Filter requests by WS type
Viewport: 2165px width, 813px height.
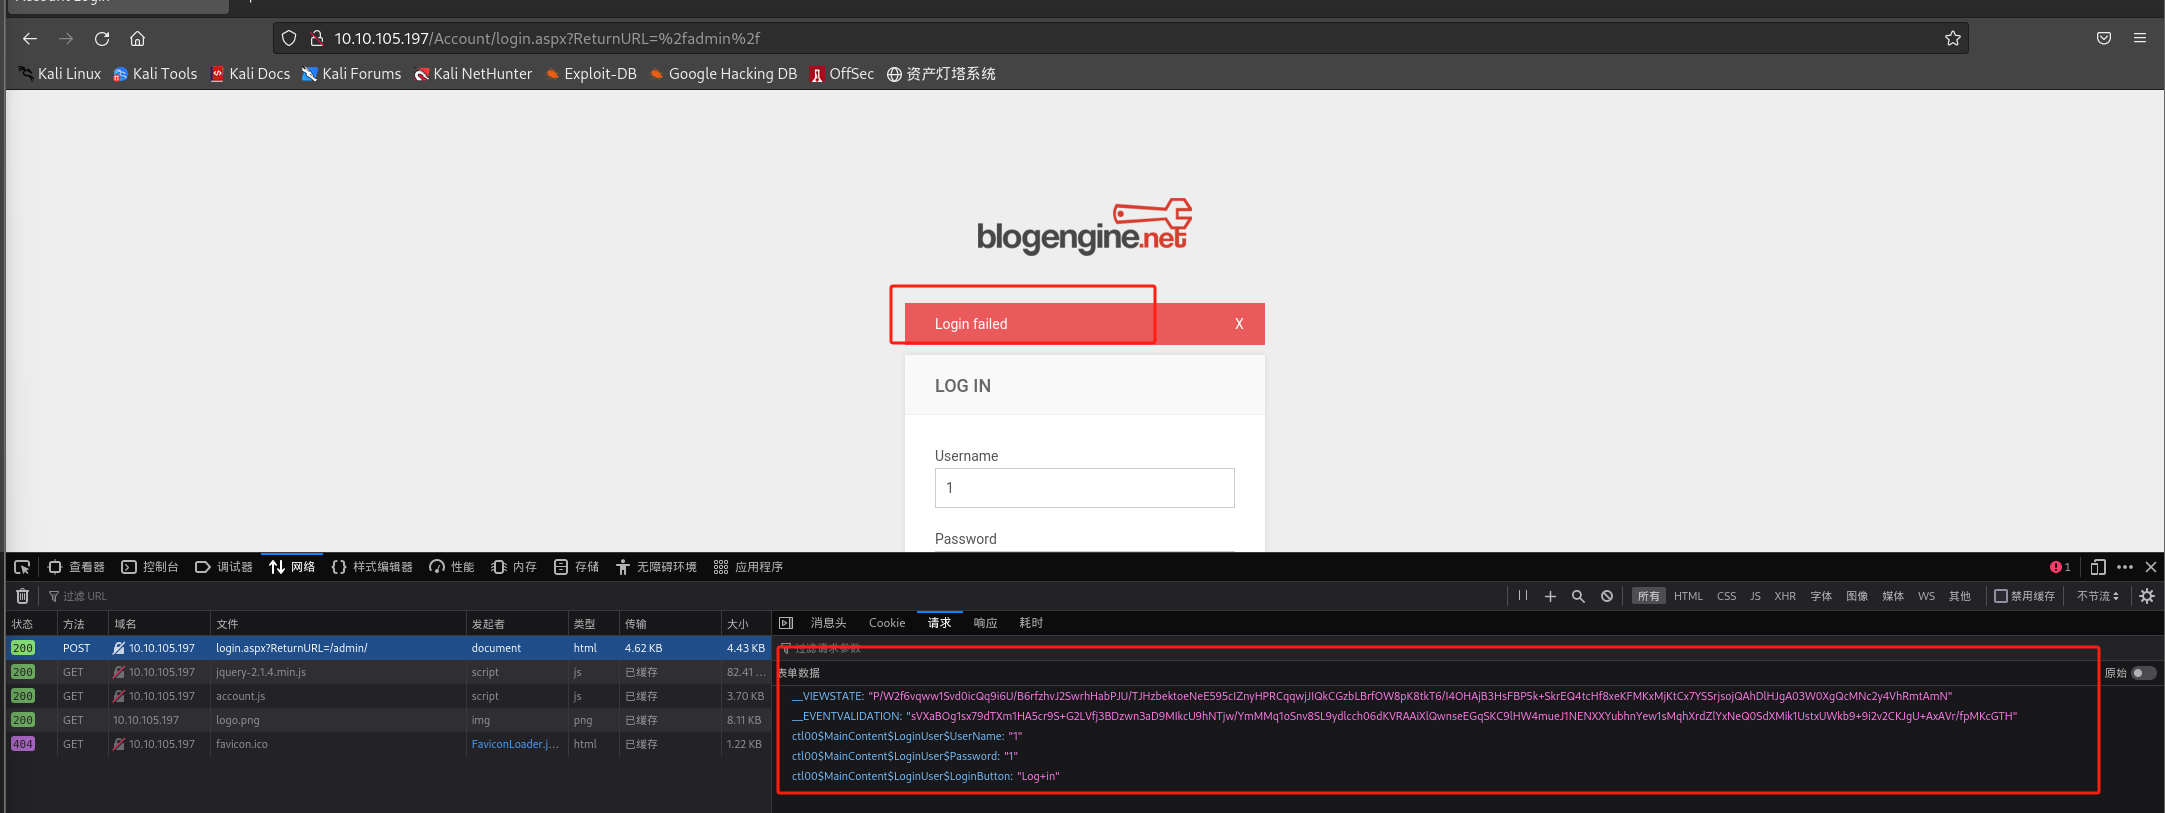1926,596
